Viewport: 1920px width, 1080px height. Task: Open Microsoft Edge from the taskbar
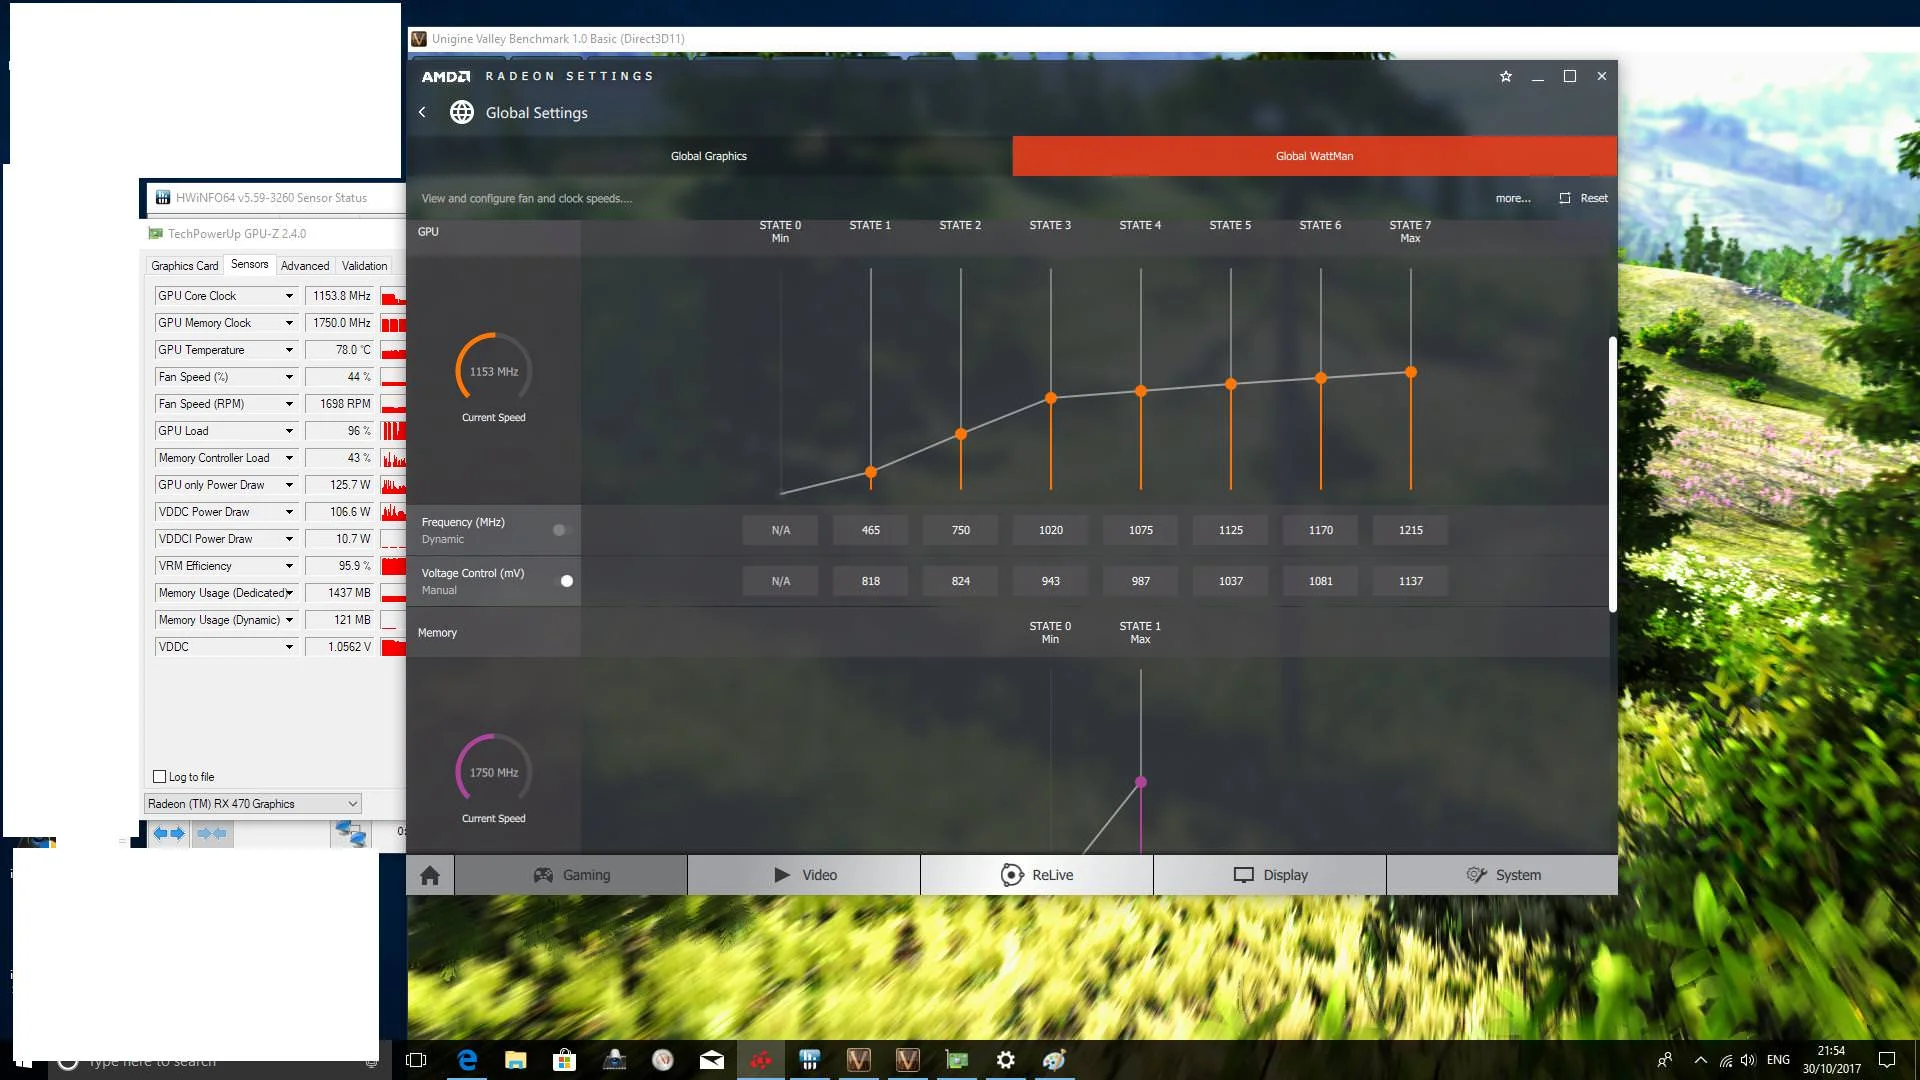[467, 1060]
